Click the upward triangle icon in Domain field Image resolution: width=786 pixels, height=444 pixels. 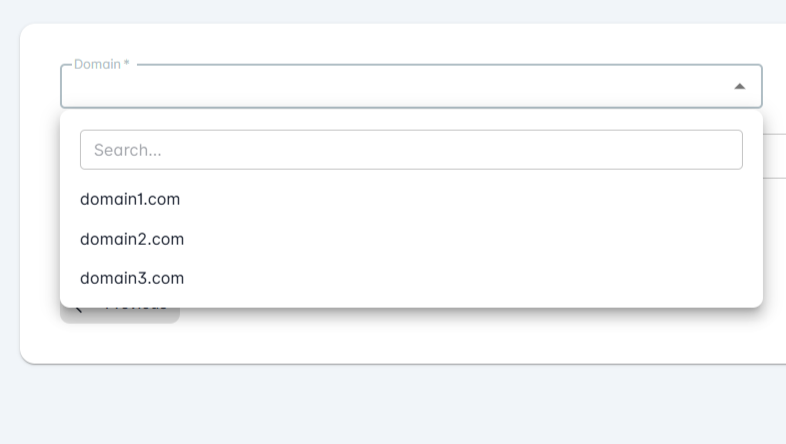click(x=739, y=87)
